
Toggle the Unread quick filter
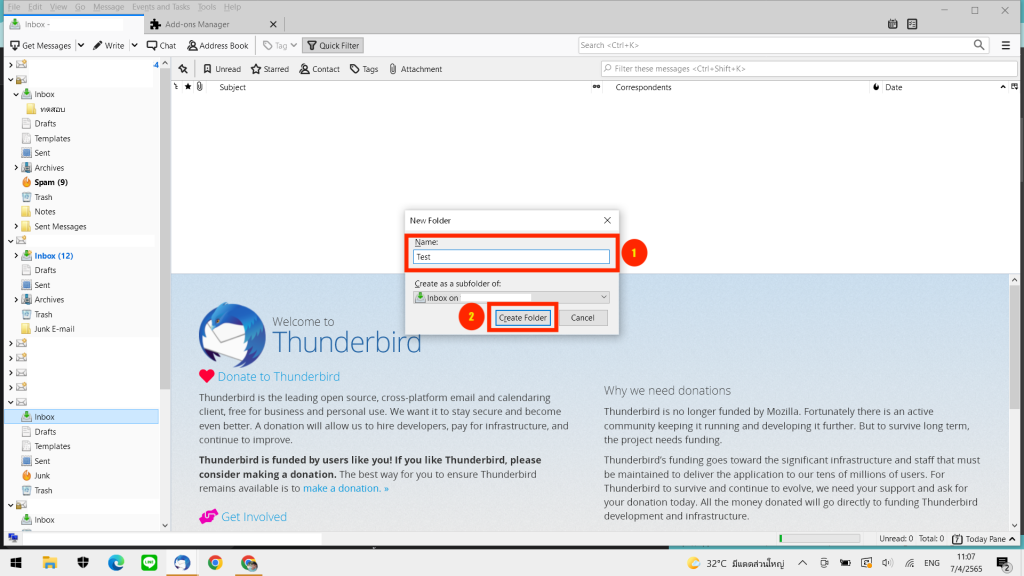coord(221,69)
